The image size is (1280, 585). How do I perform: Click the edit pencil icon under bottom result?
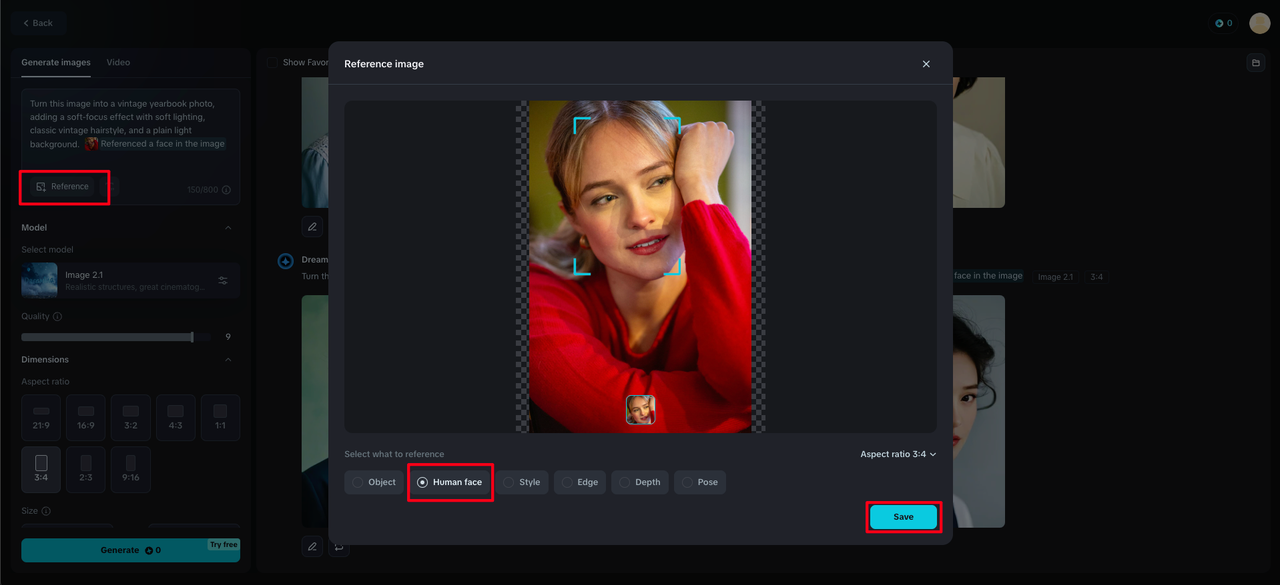312,546
